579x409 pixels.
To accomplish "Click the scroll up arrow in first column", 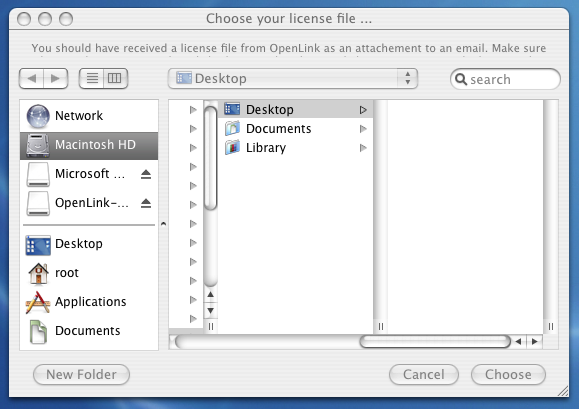I will pos(210,295).
